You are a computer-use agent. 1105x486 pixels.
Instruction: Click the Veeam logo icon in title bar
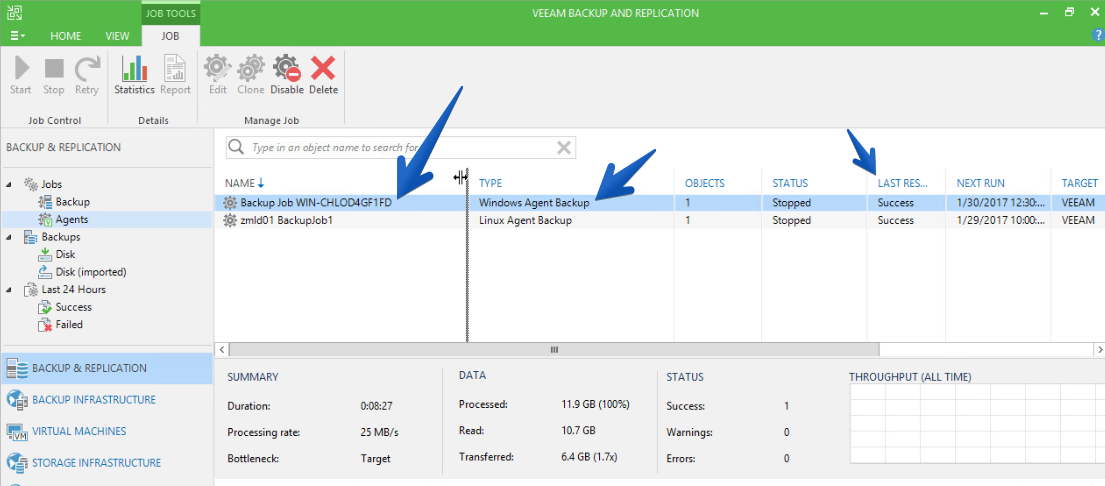coord(13,12)
